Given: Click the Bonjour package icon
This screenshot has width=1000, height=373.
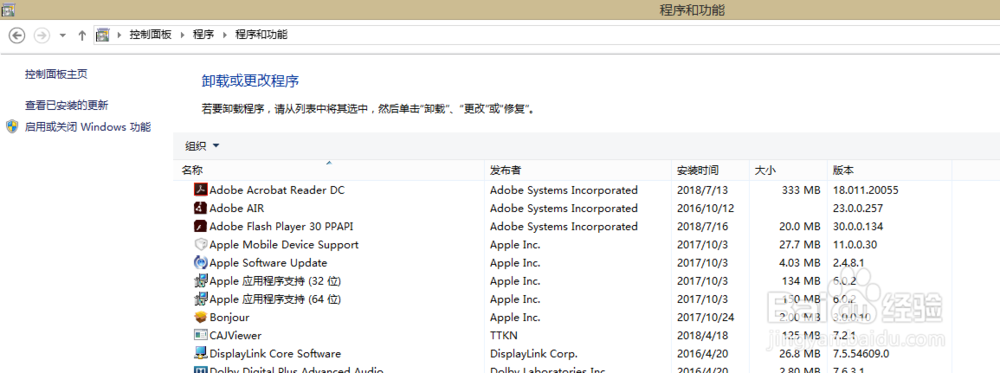Looking at the screenshot, I should pos(201,317).
